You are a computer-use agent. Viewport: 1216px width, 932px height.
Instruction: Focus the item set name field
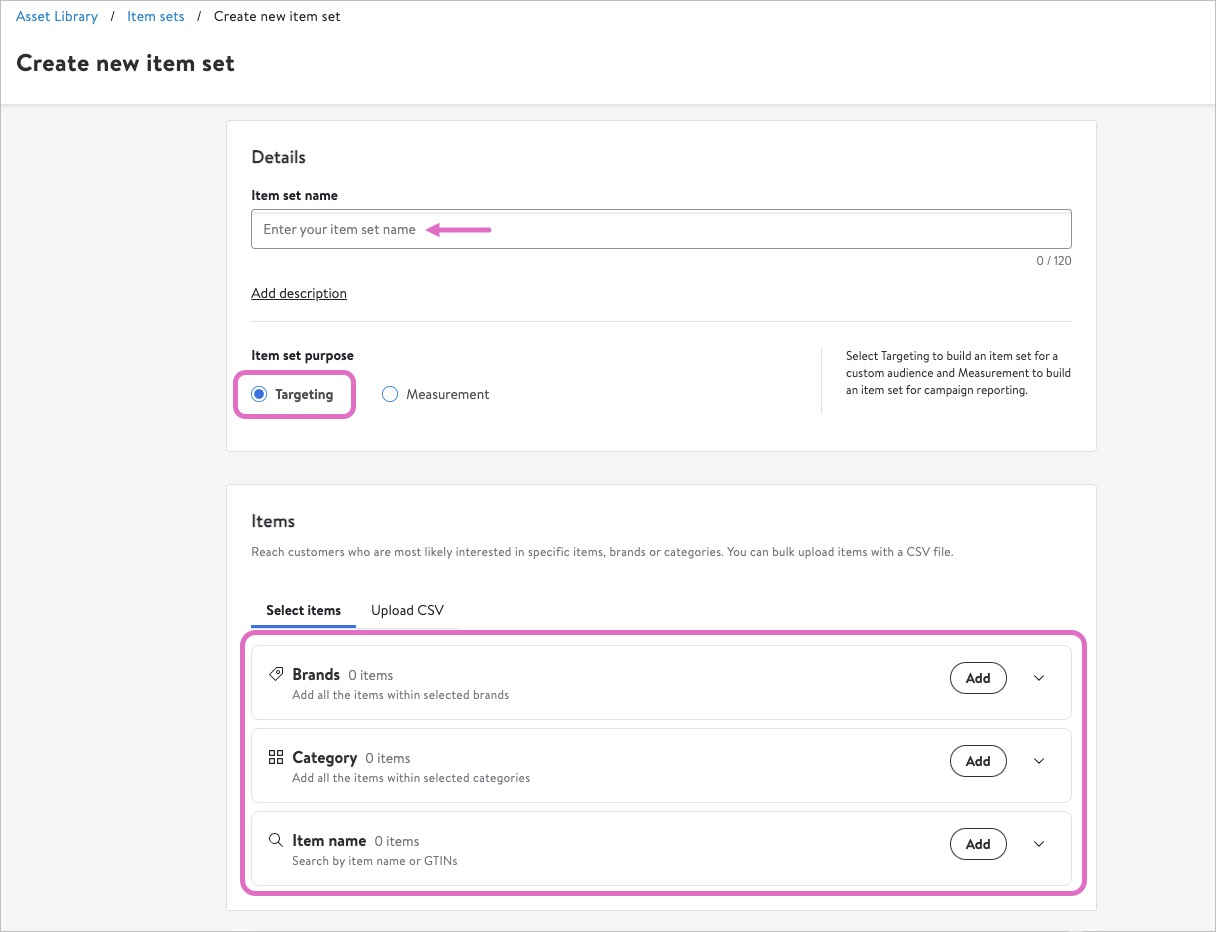[660, 229]
